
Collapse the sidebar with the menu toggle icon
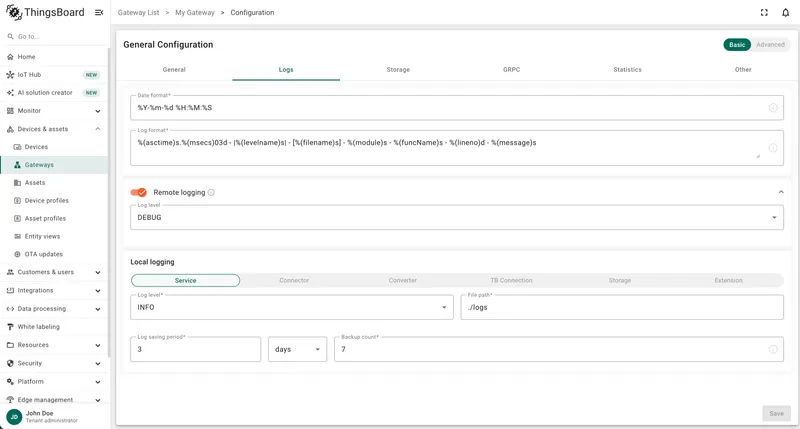99,12
